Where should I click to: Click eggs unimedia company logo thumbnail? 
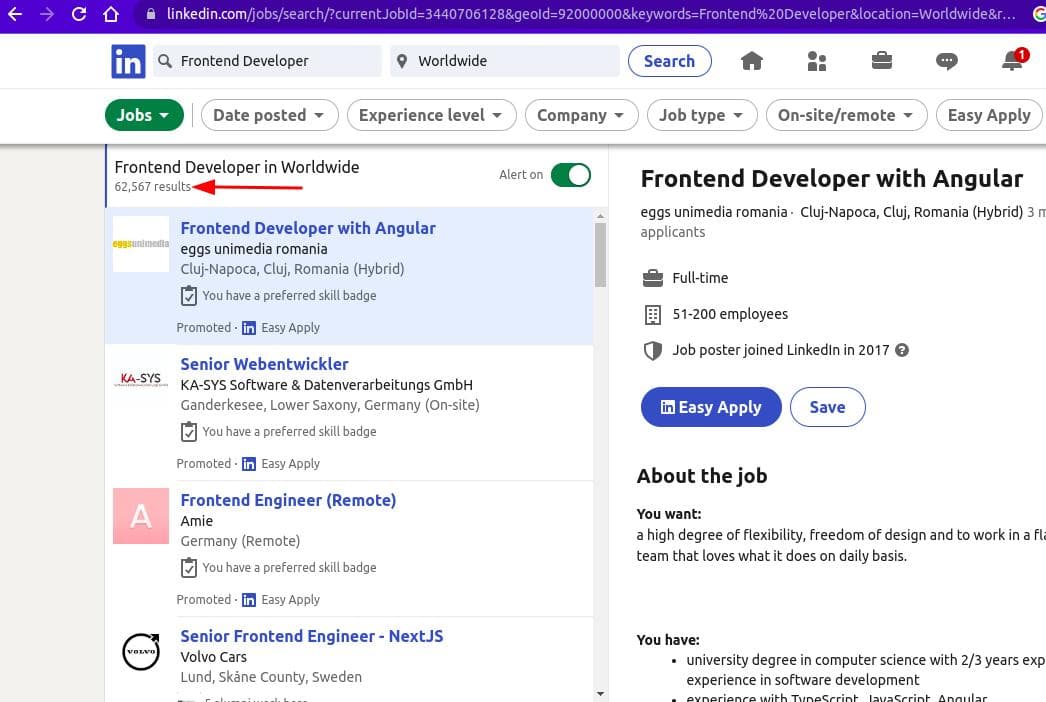tap(141, 244)
